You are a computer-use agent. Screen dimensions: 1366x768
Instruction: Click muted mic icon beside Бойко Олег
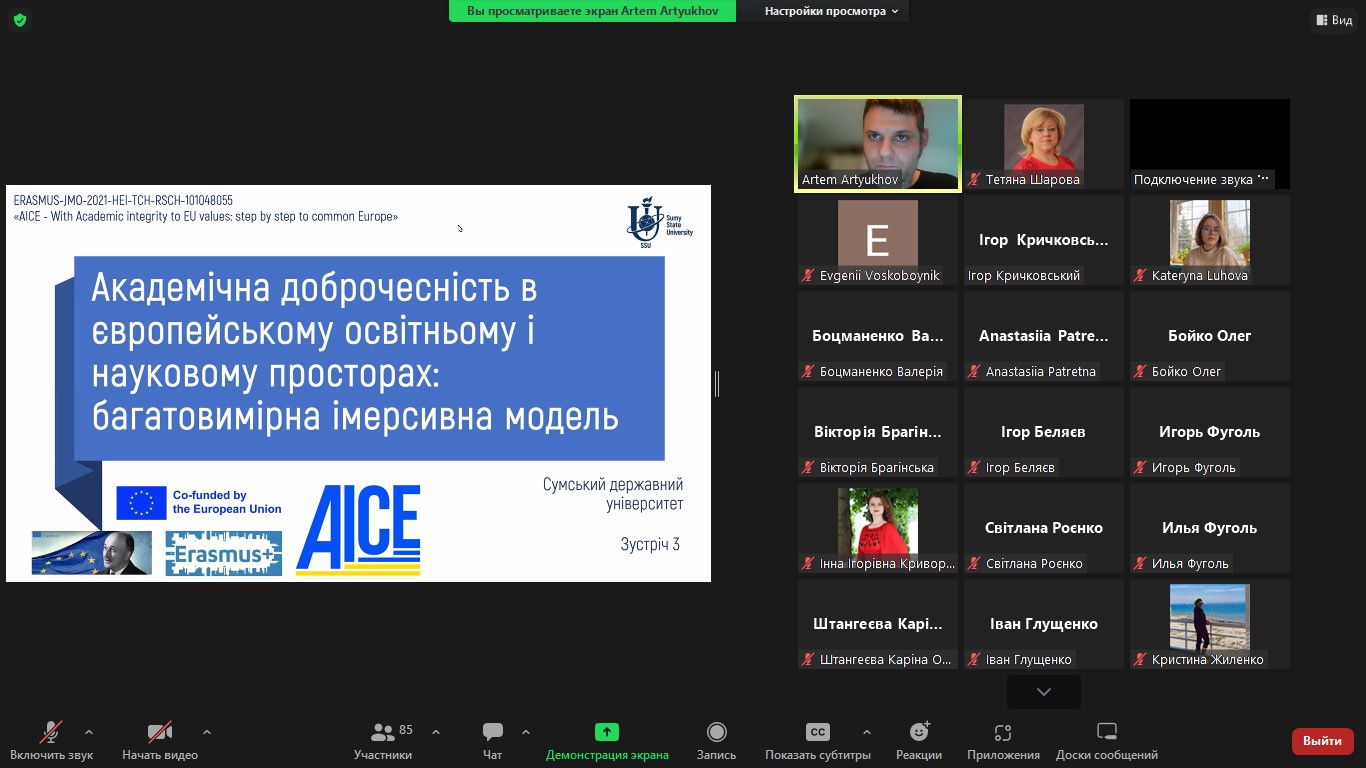tap(1141, 372)
